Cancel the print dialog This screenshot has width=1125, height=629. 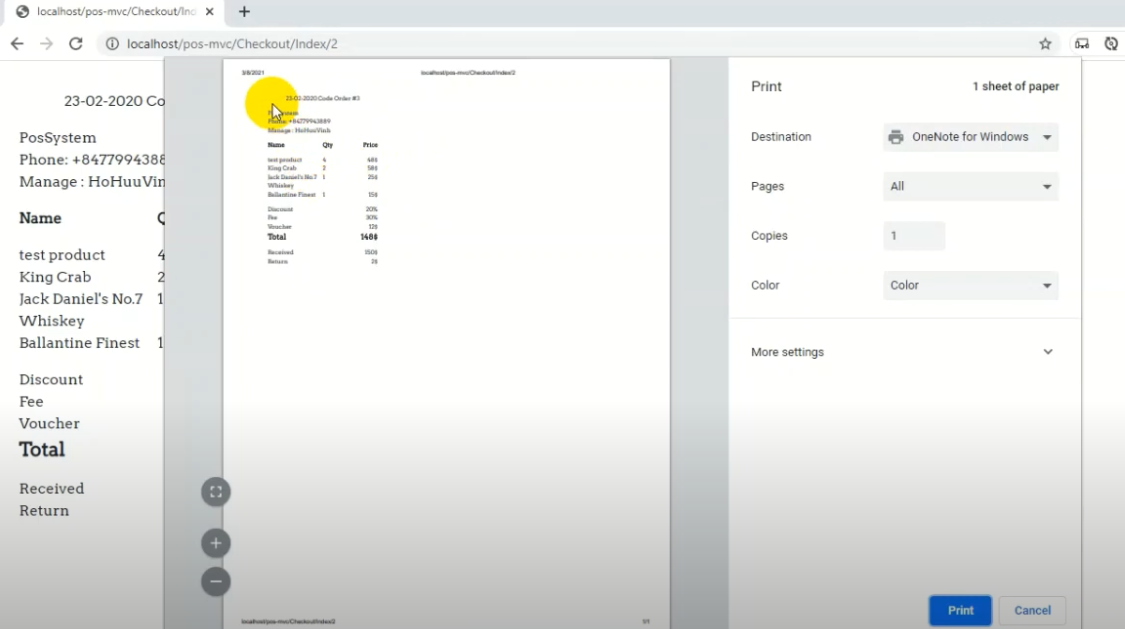coord(1032,610)
